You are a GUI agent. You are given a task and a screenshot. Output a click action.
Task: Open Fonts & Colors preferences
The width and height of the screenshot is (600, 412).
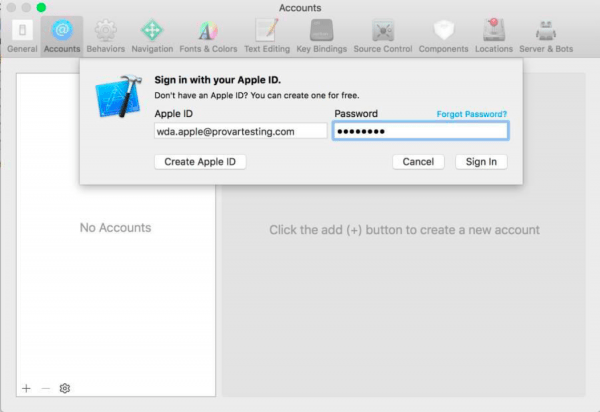(x=208, y=36)
